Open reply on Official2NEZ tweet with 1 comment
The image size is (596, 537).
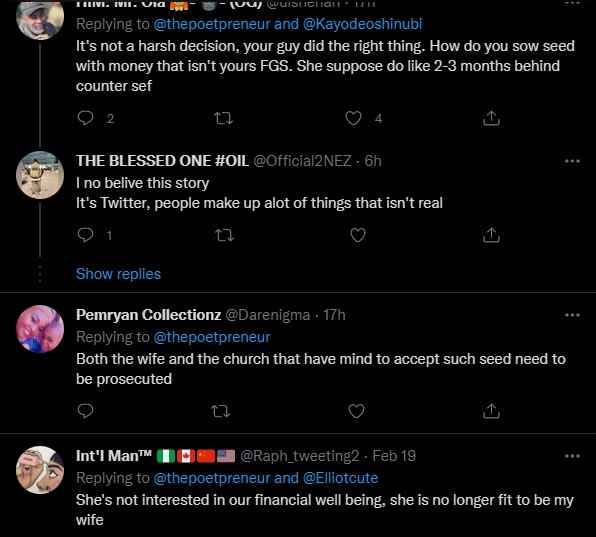tap(85, 235)
